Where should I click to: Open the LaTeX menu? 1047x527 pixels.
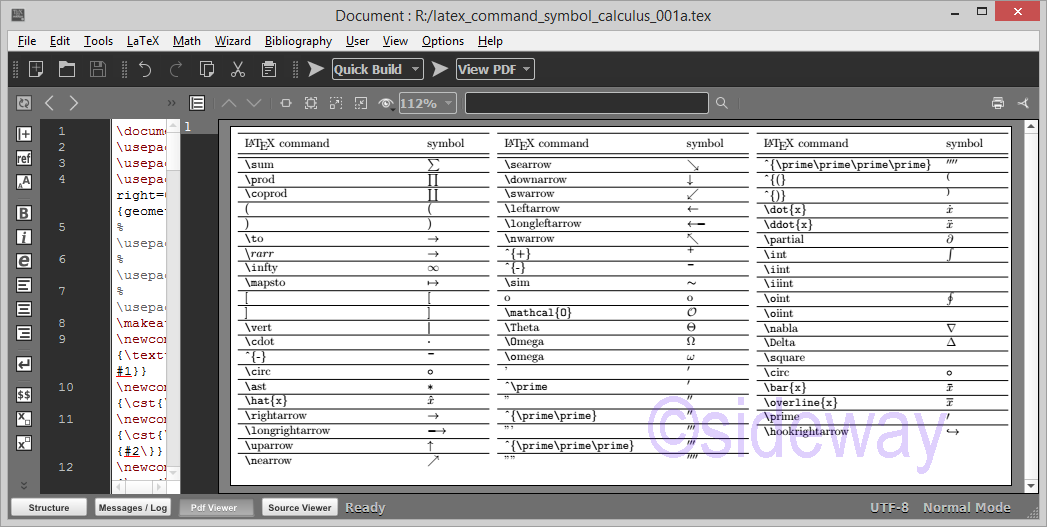tap(142, 41)
